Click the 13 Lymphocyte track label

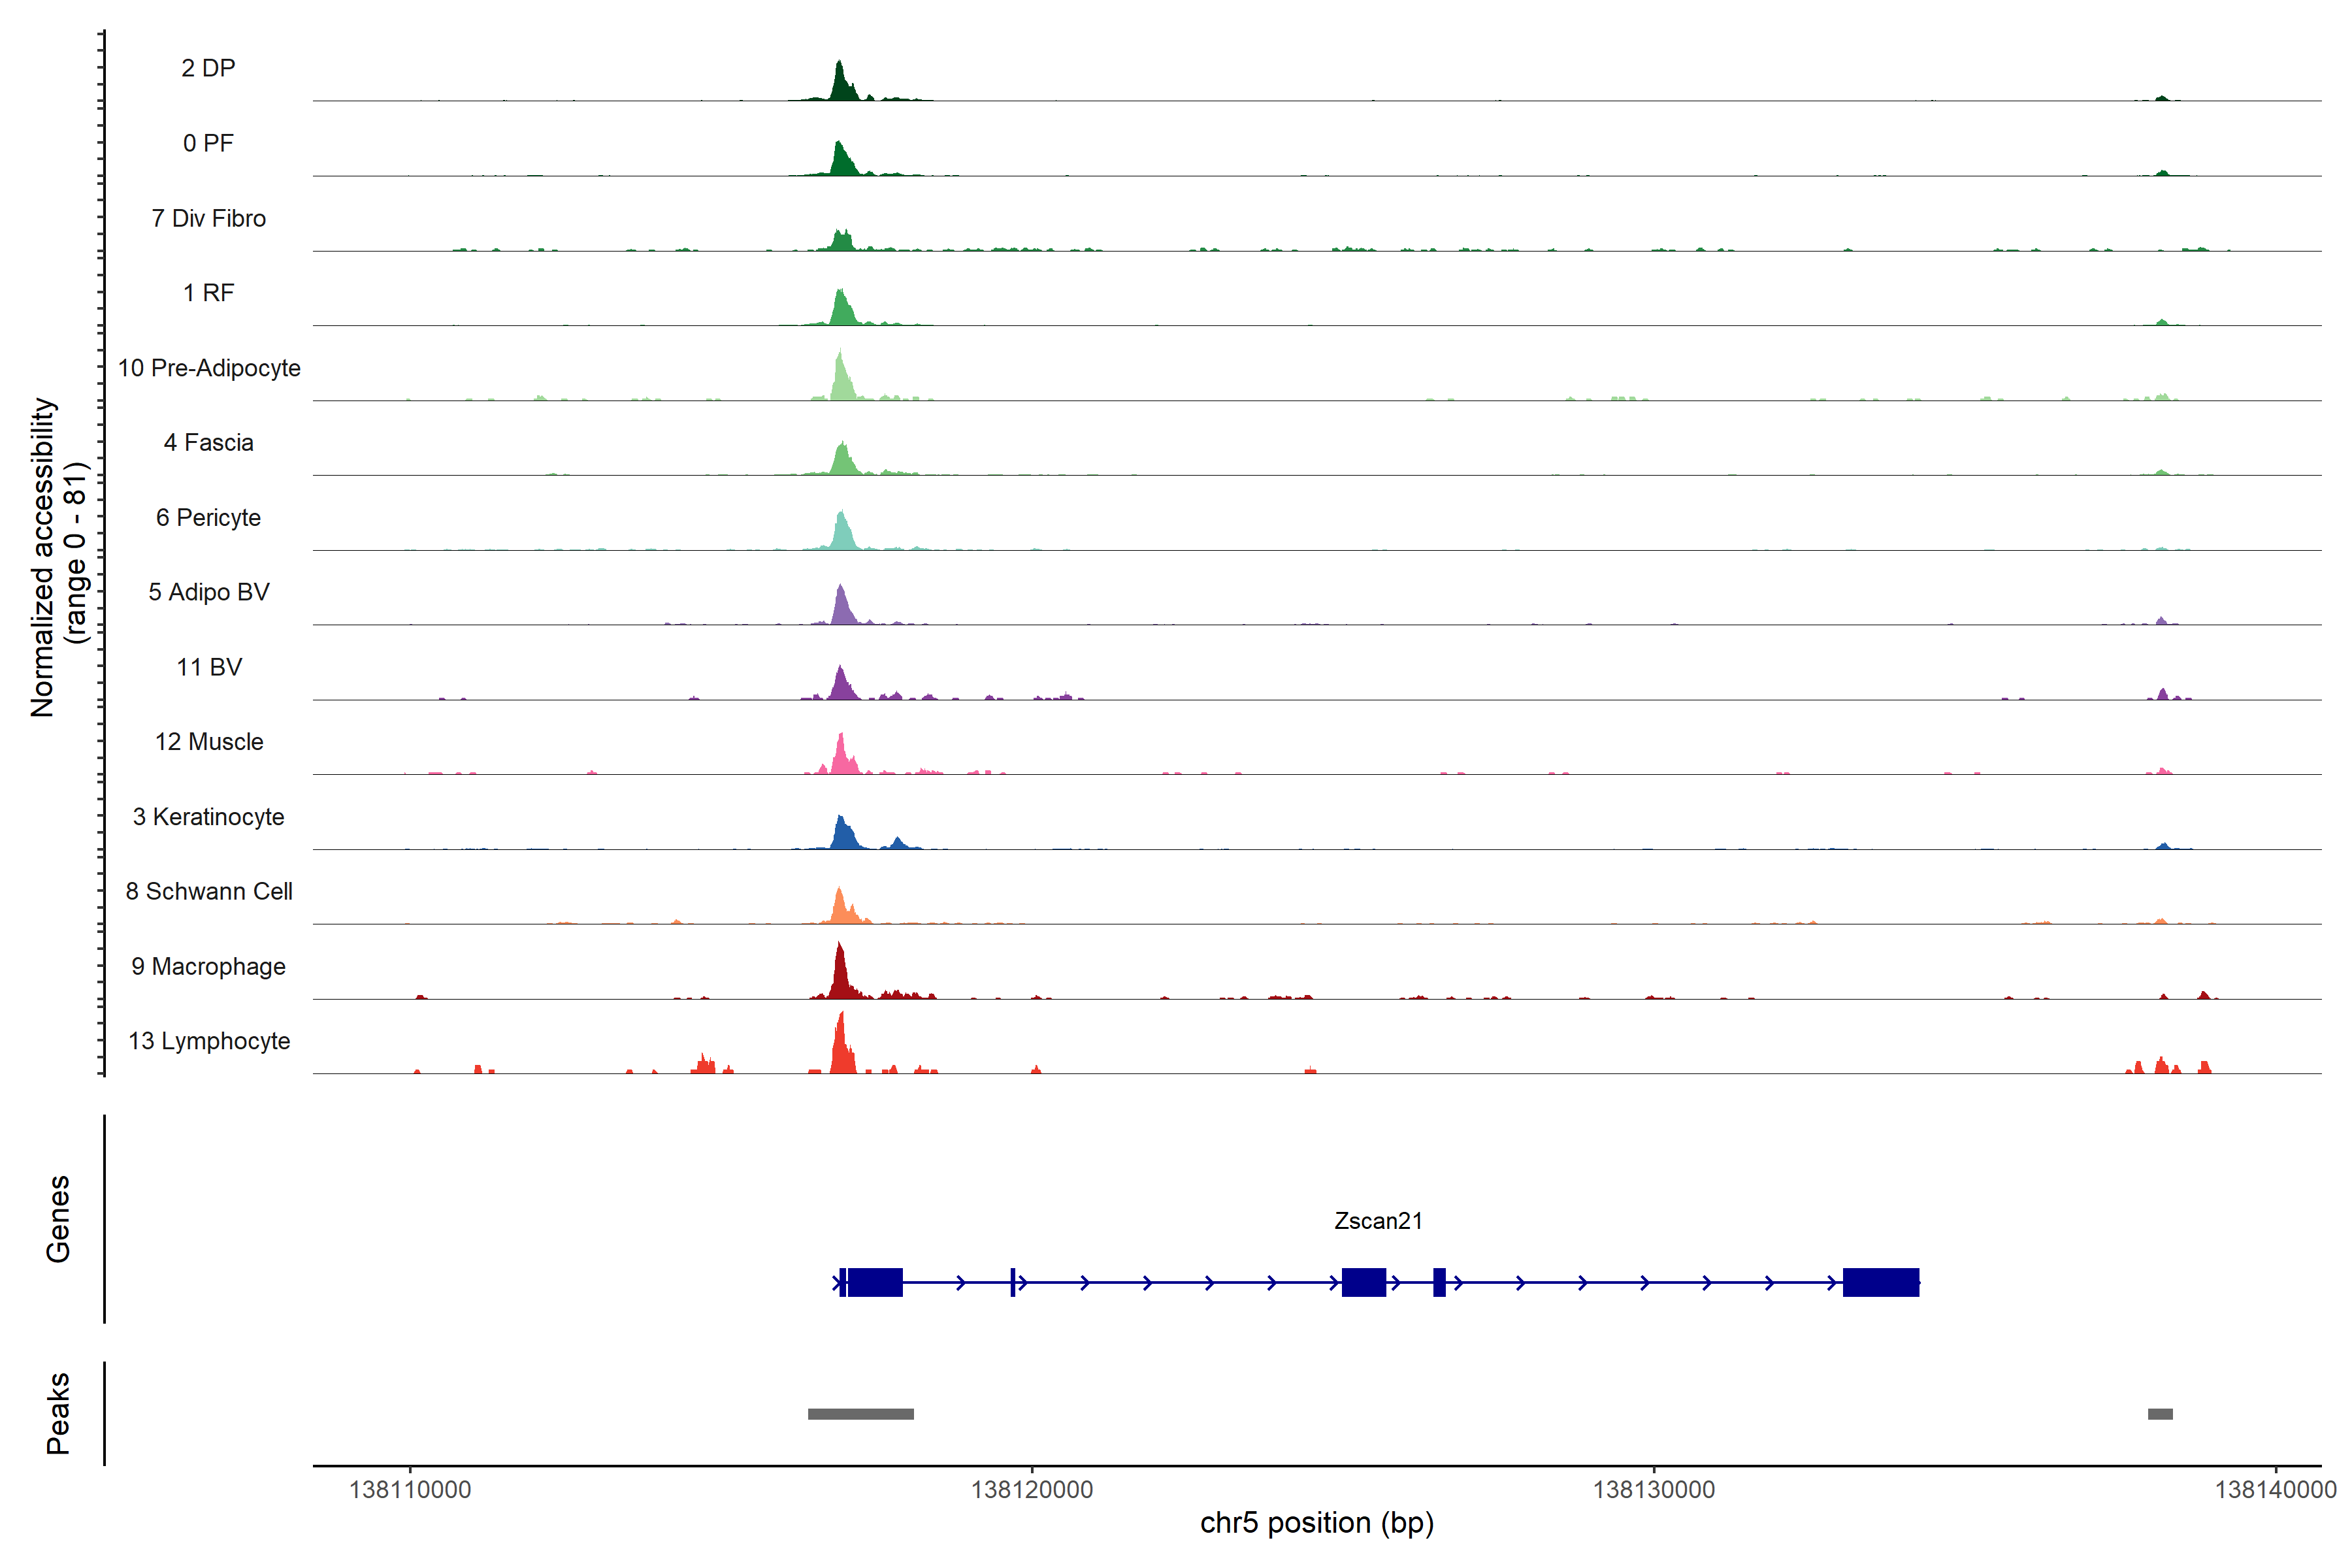coord(209,1041)
